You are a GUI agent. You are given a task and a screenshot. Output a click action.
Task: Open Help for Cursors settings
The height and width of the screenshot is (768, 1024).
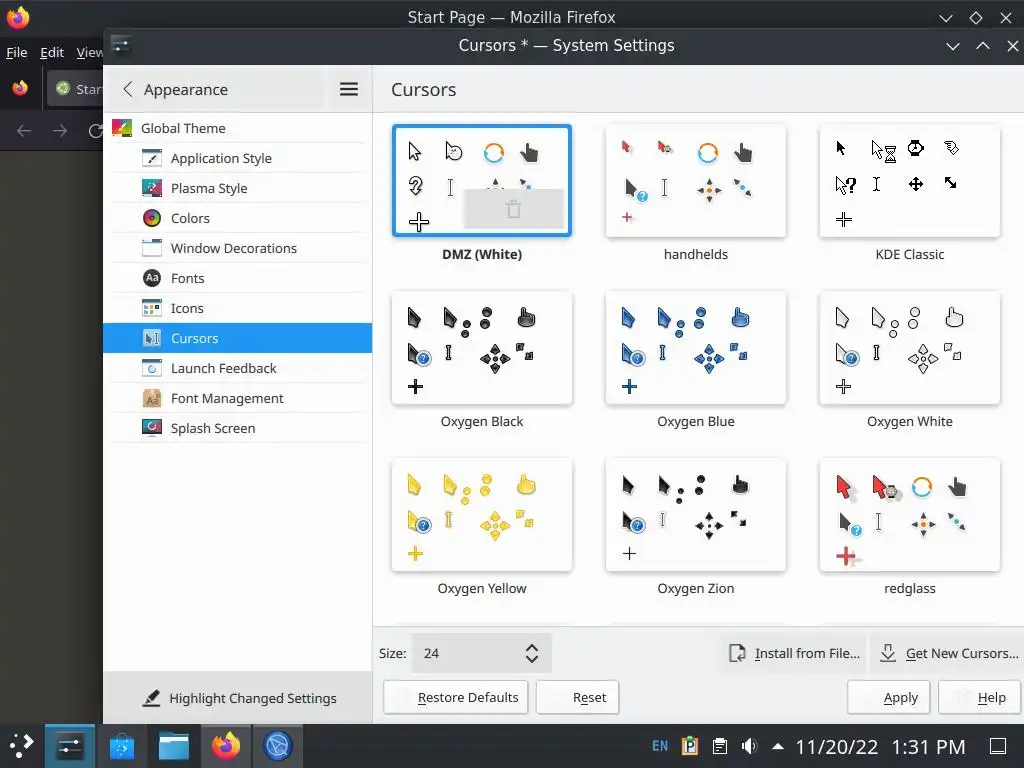979,697
